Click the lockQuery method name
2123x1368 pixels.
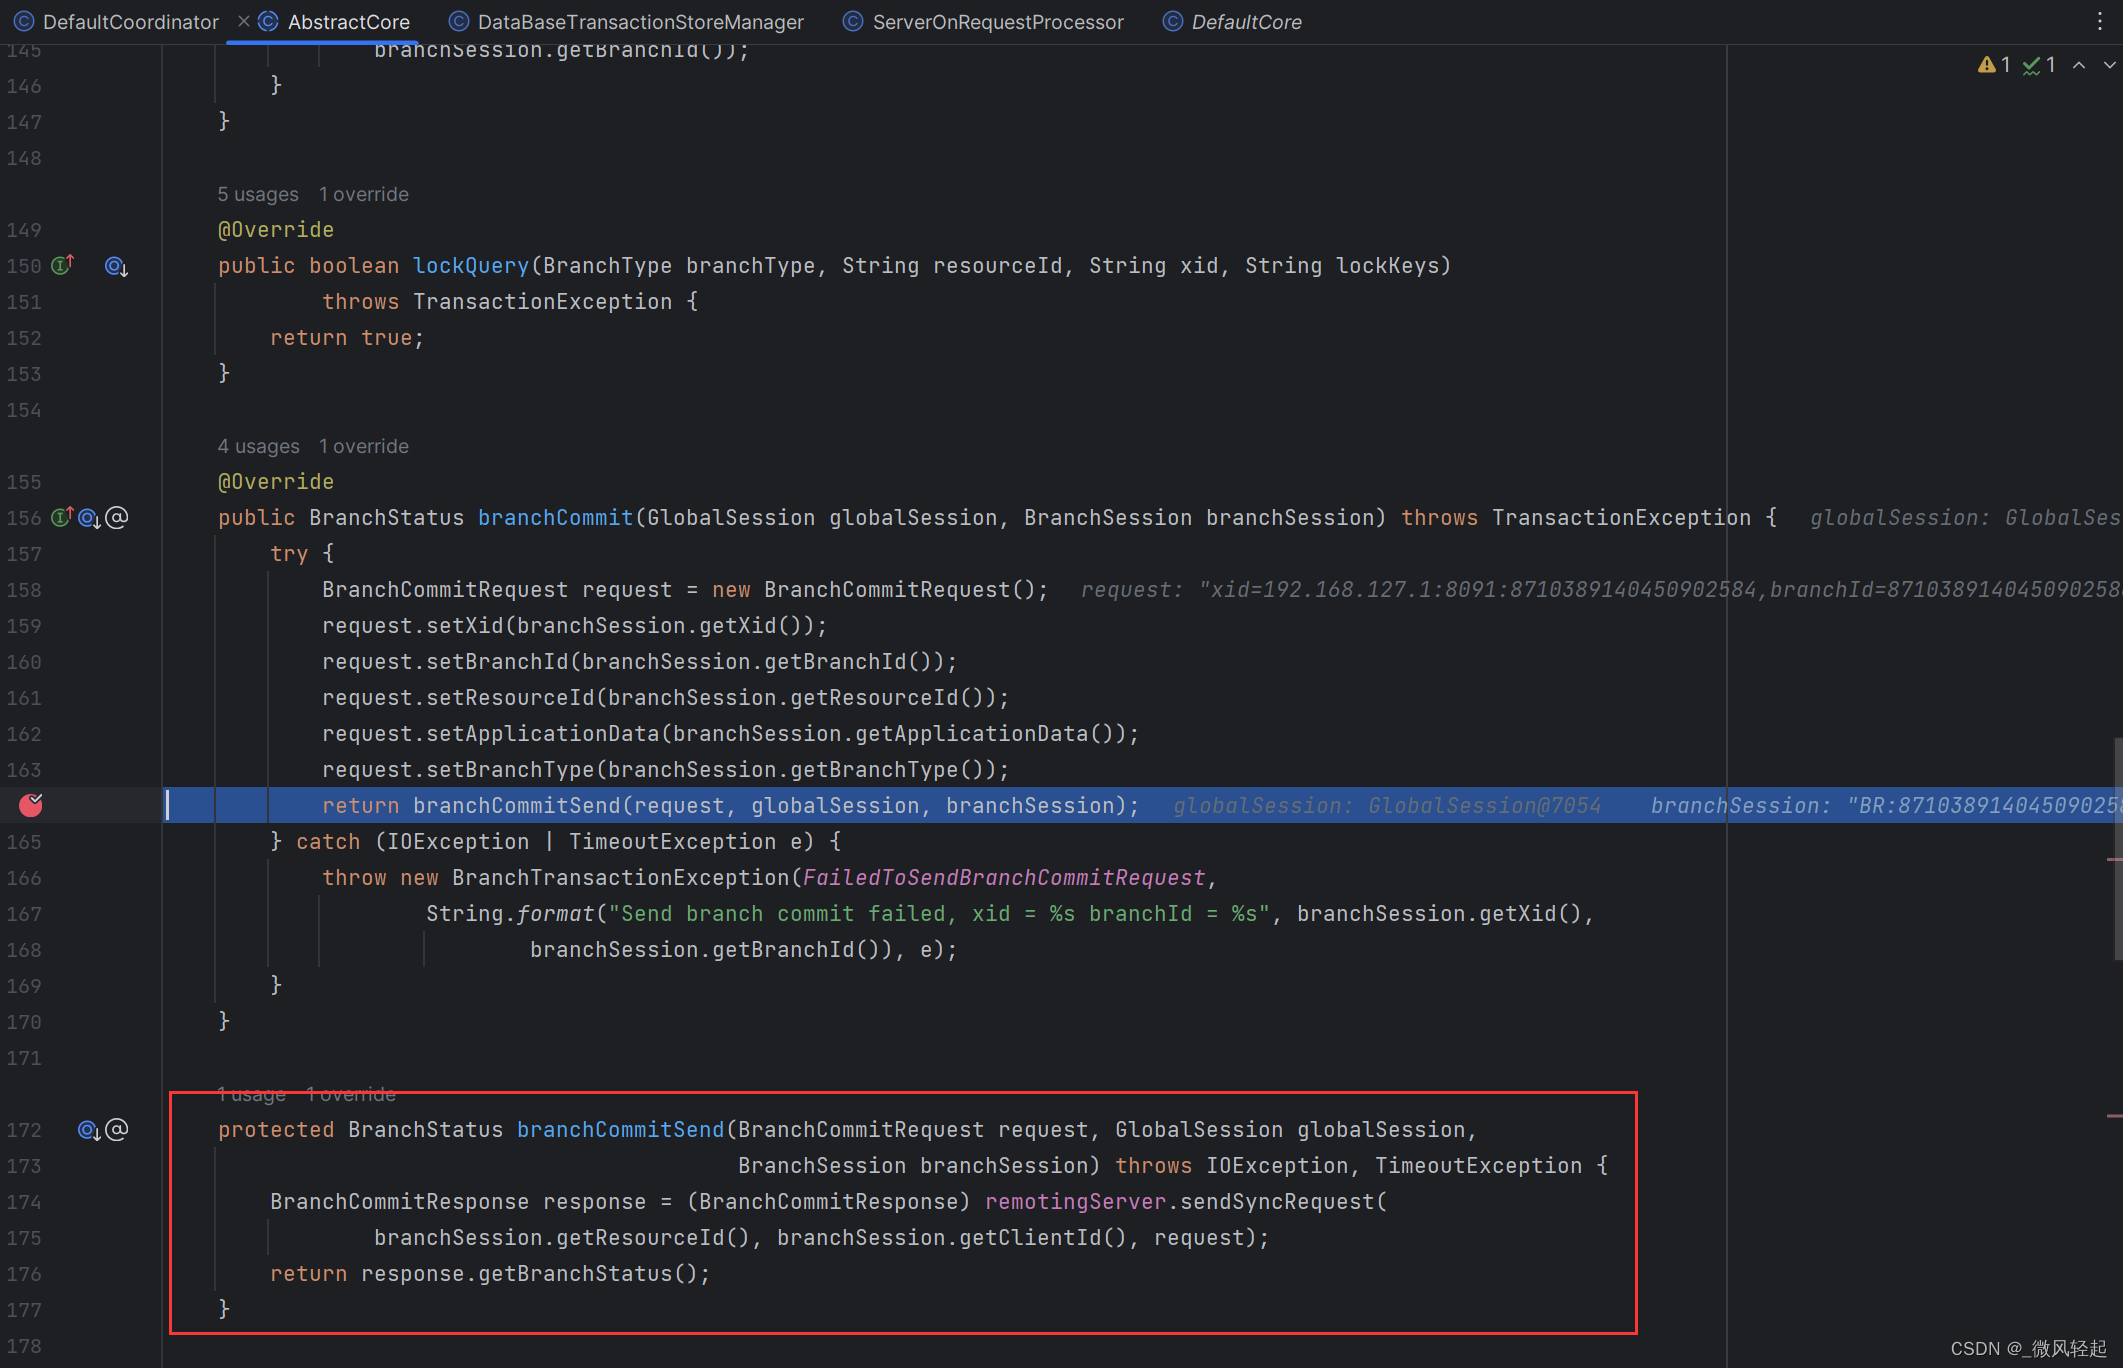pos(470,266)
